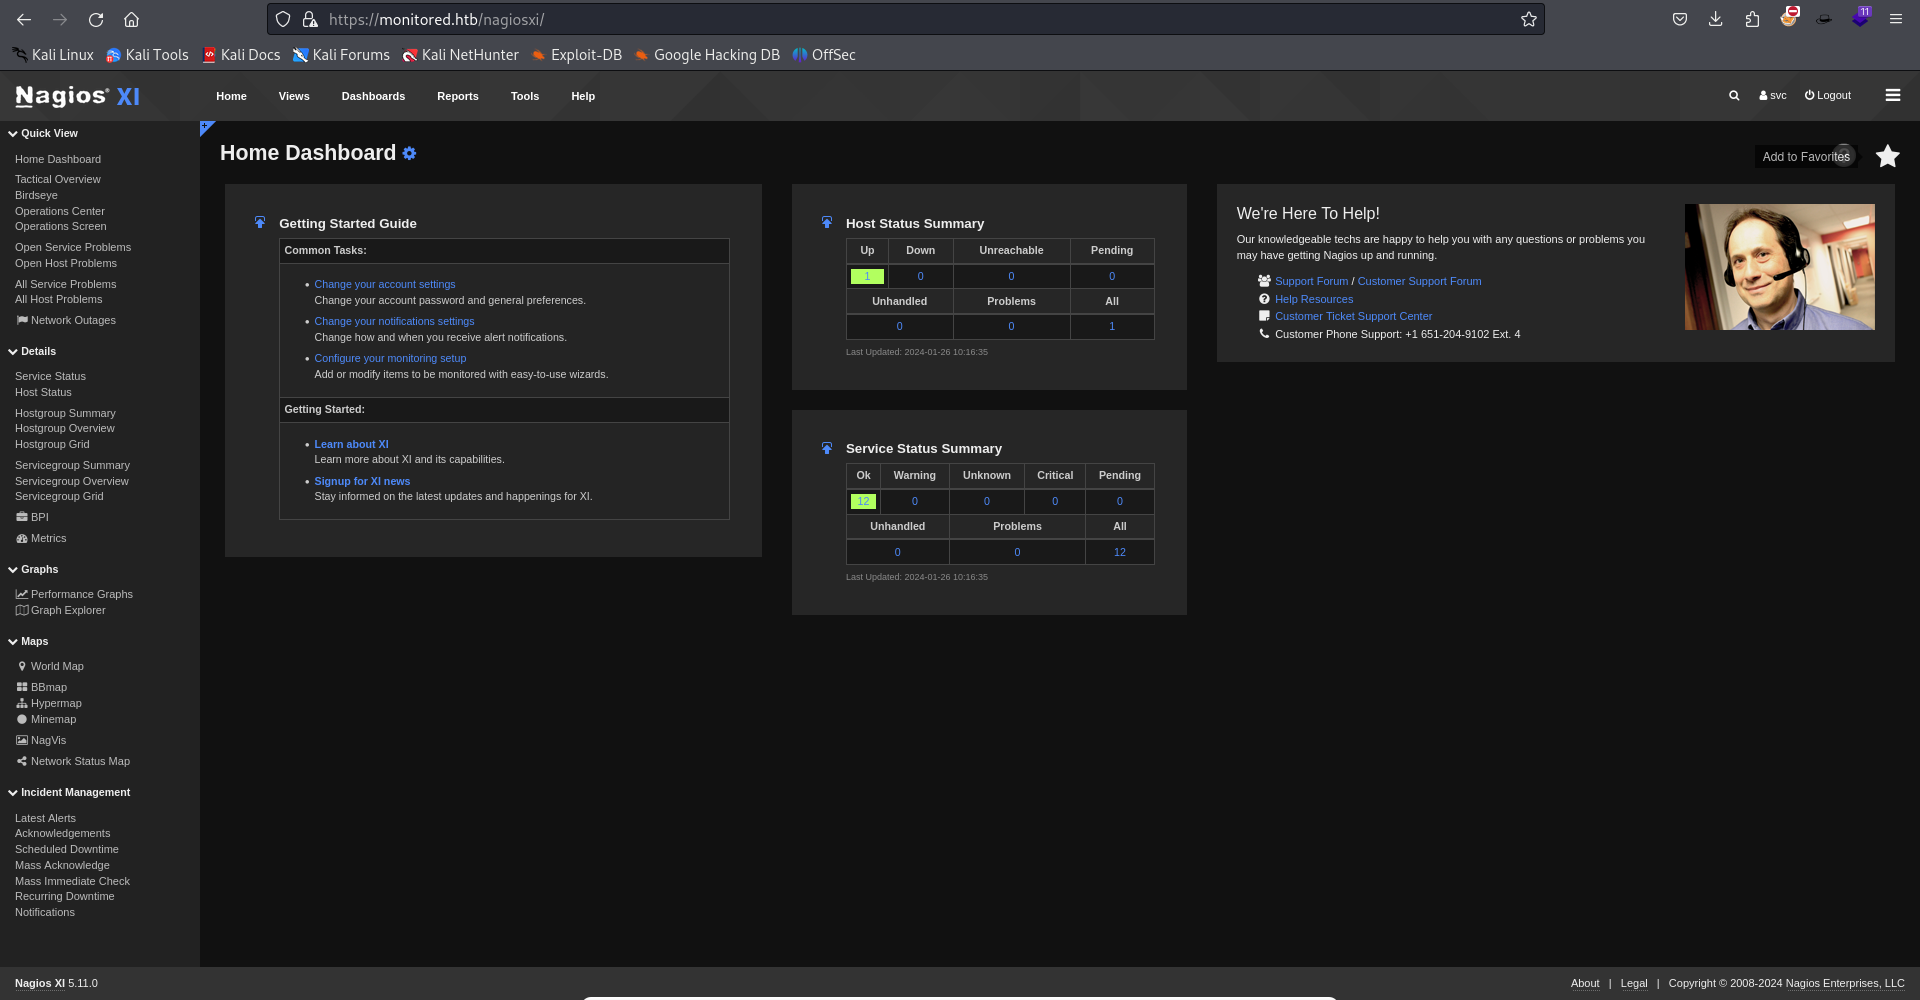Click the Nagios XI logo

coord(77,96)
